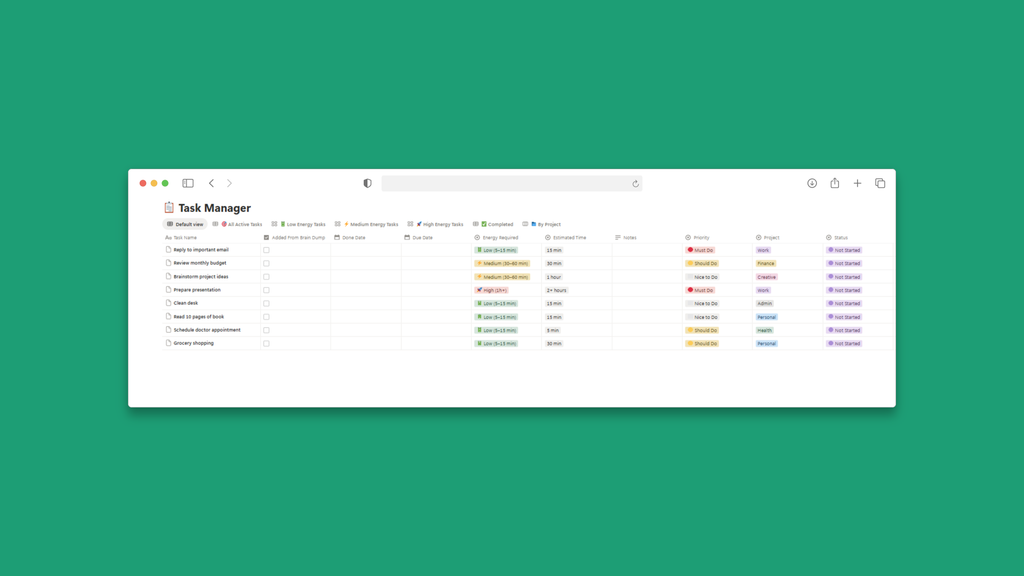Show the tab overview icon
Viewport: 1024px width, 576px height.
click(x=880, y=184)
